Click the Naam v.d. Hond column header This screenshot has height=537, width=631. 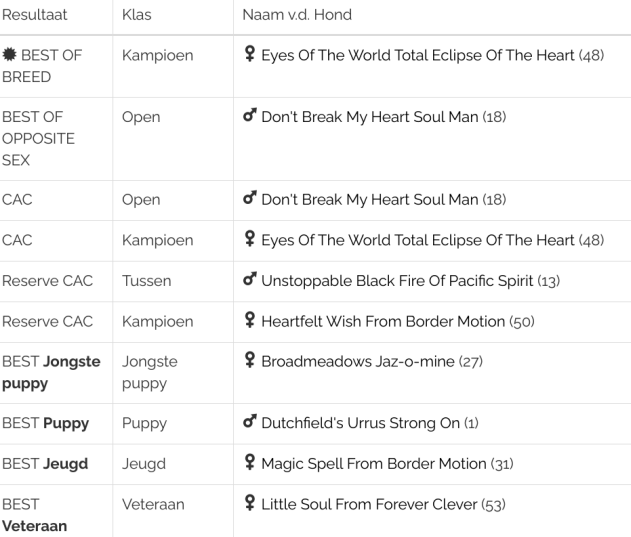(297, 15)
